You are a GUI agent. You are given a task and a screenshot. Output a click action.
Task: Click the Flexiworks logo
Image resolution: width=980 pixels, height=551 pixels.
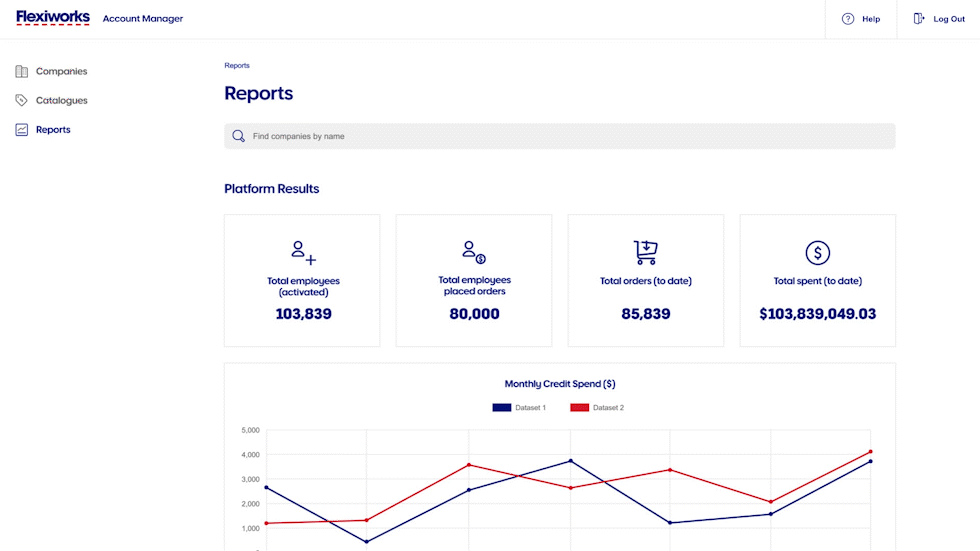(x=53, y=17)
